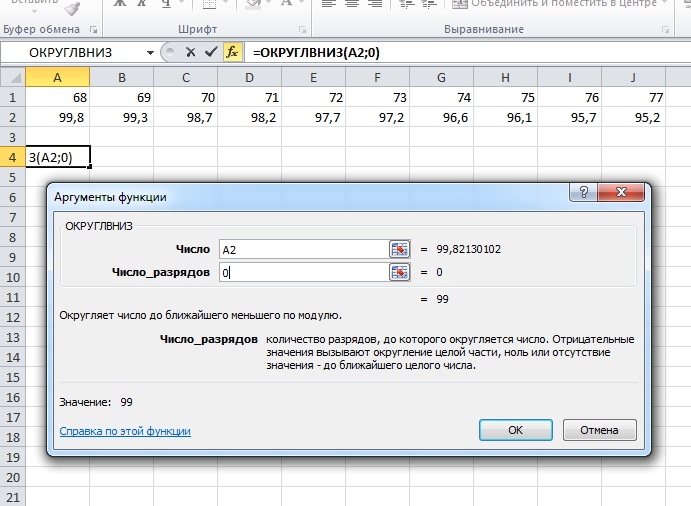Viewport: 691px width, 506px height.
Task: Click cell C1 containing 70
Action: (186, 97)
